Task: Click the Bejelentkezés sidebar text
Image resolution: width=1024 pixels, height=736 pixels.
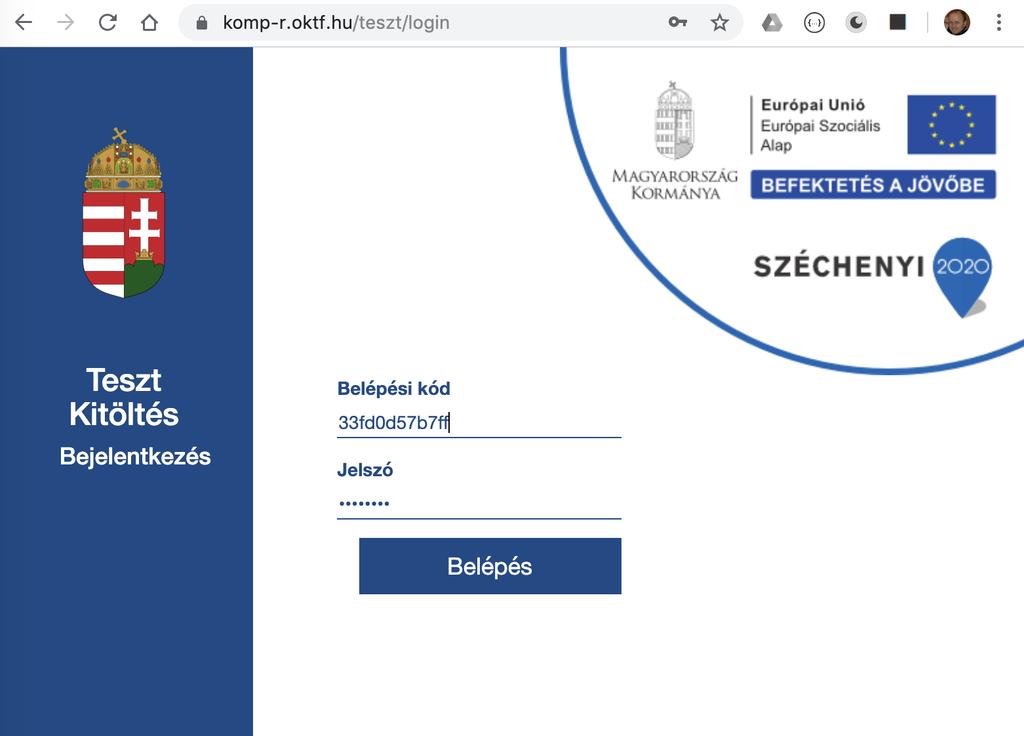Action: click(135, 456)
